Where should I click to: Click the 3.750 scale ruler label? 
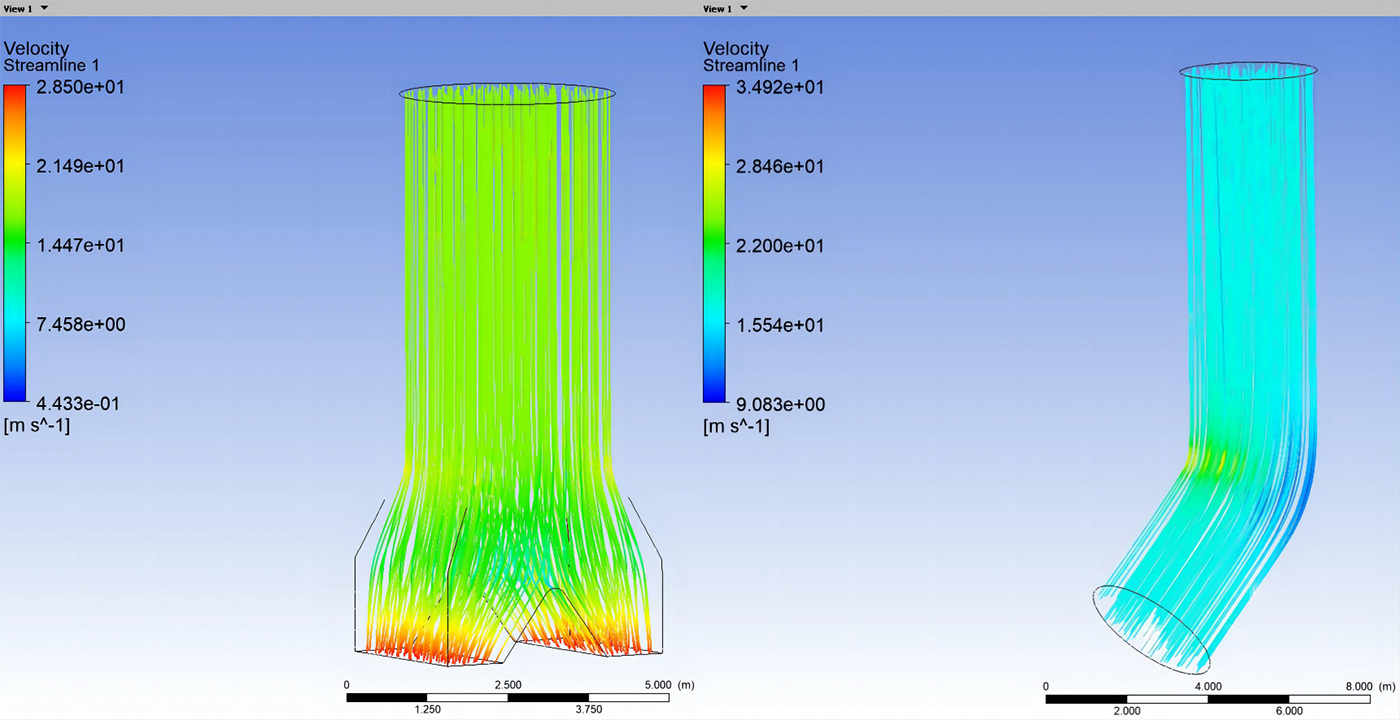(589, 710)
